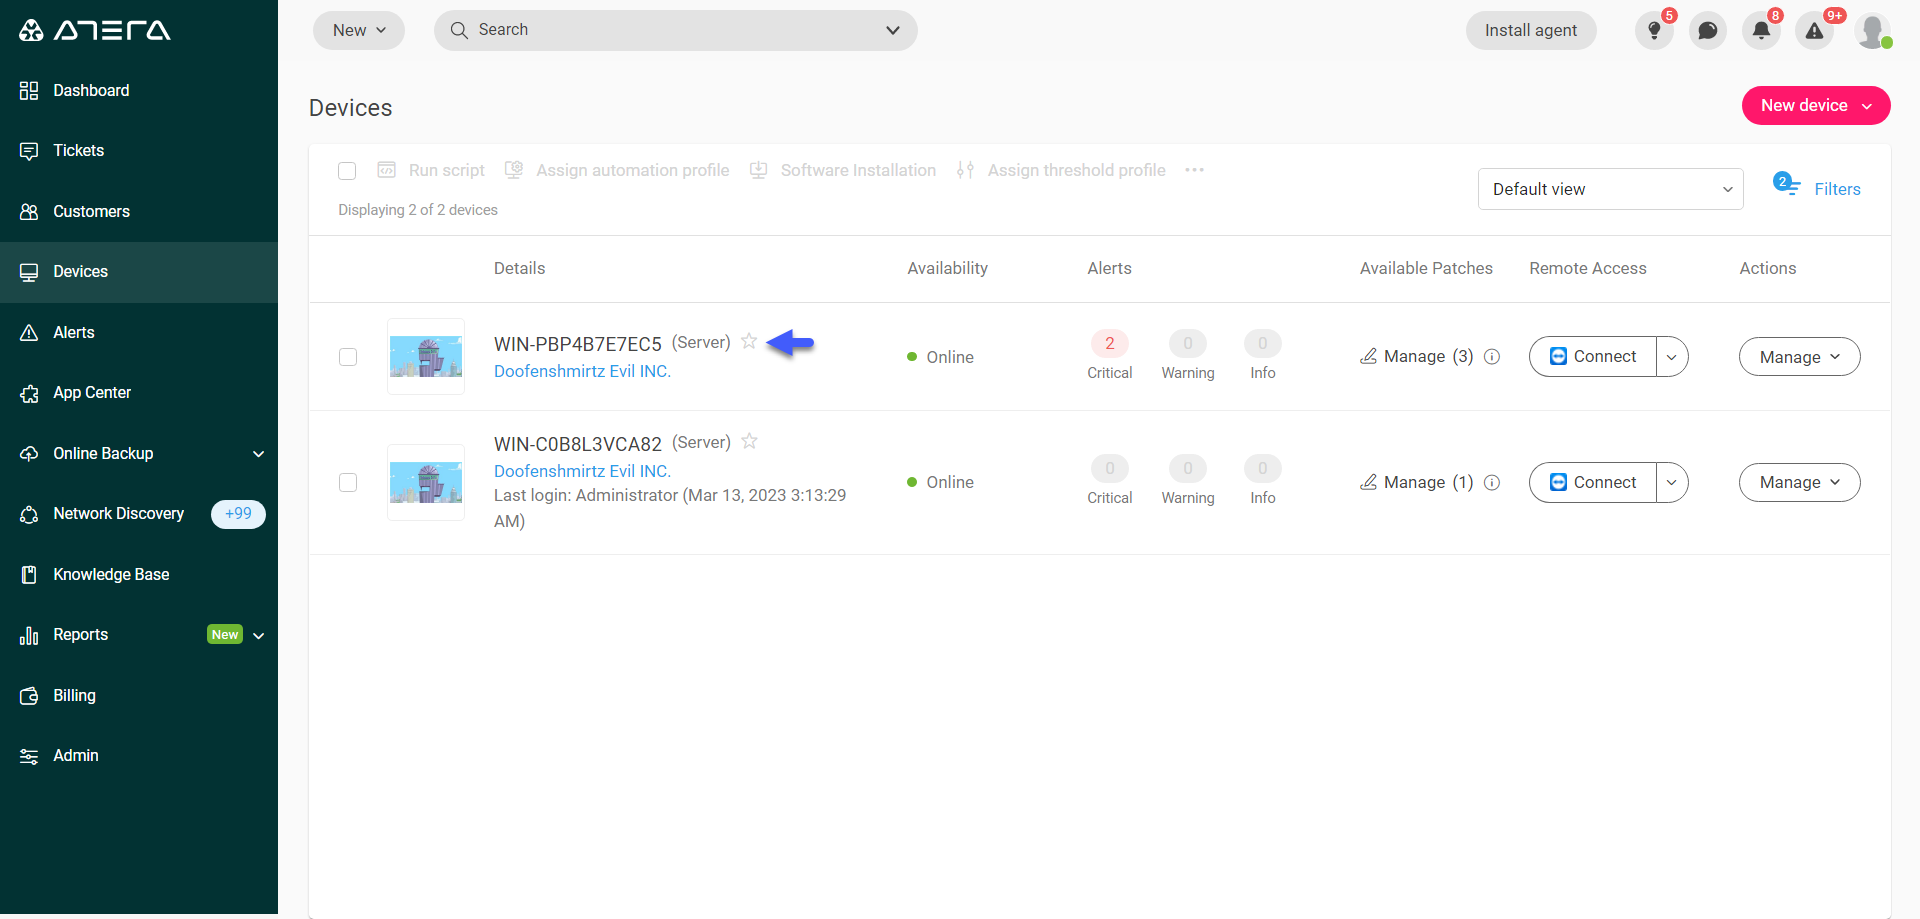Star the WIN-C0B8L3VCA82 device as favorite
Viewport: 1920px width, 919px height.
click(x=749, y=441)
